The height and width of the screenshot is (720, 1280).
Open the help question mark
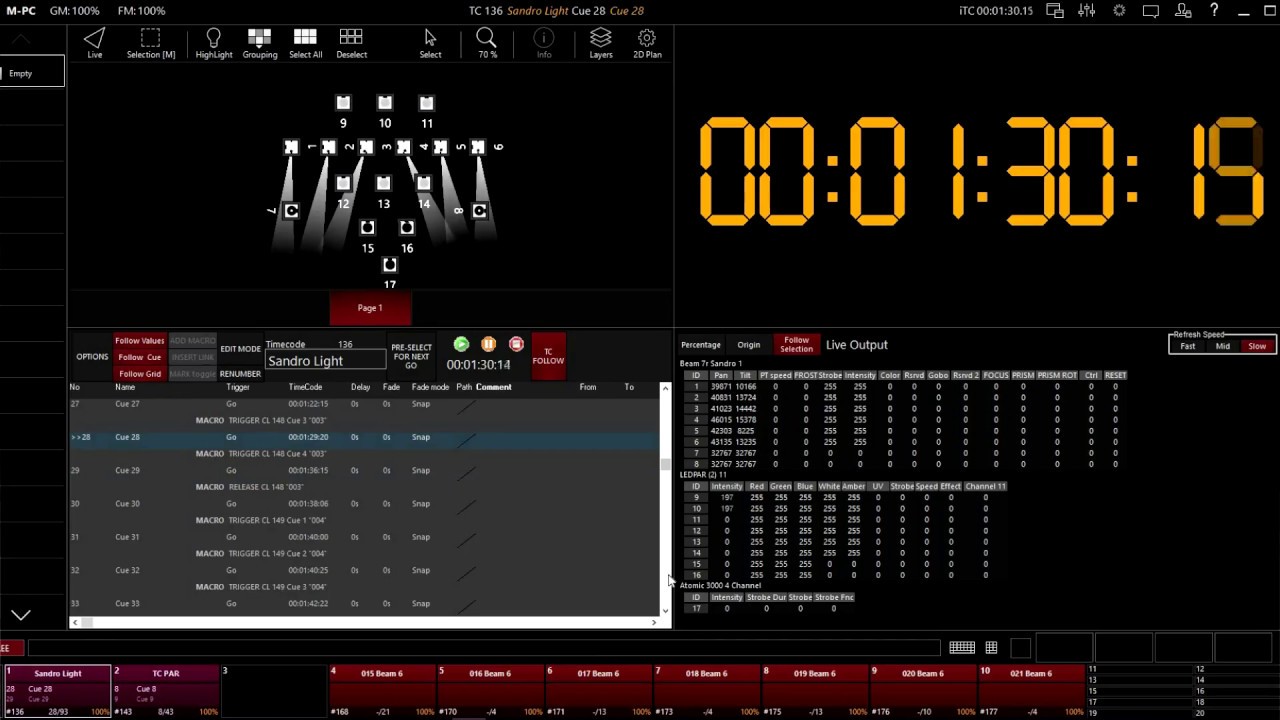point(1214,11)
